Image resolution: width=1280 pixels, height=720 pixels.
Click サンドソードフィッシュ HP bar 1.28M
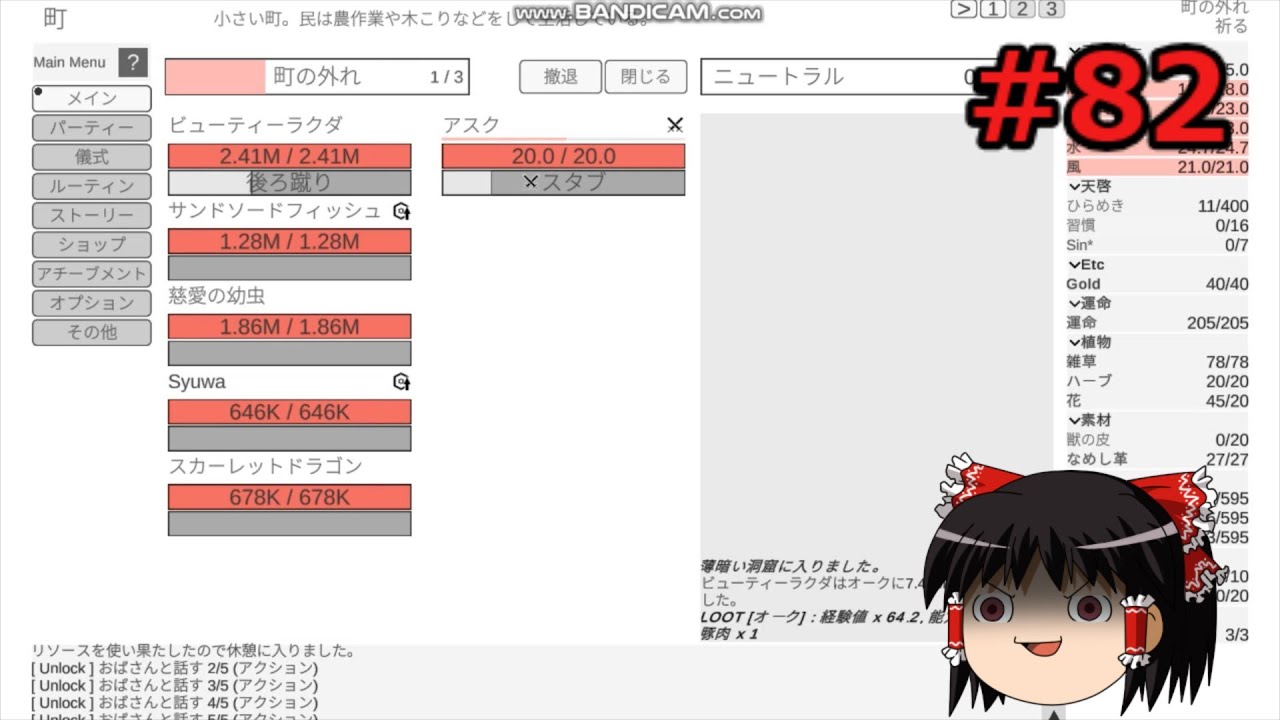(x=289, y=241)
